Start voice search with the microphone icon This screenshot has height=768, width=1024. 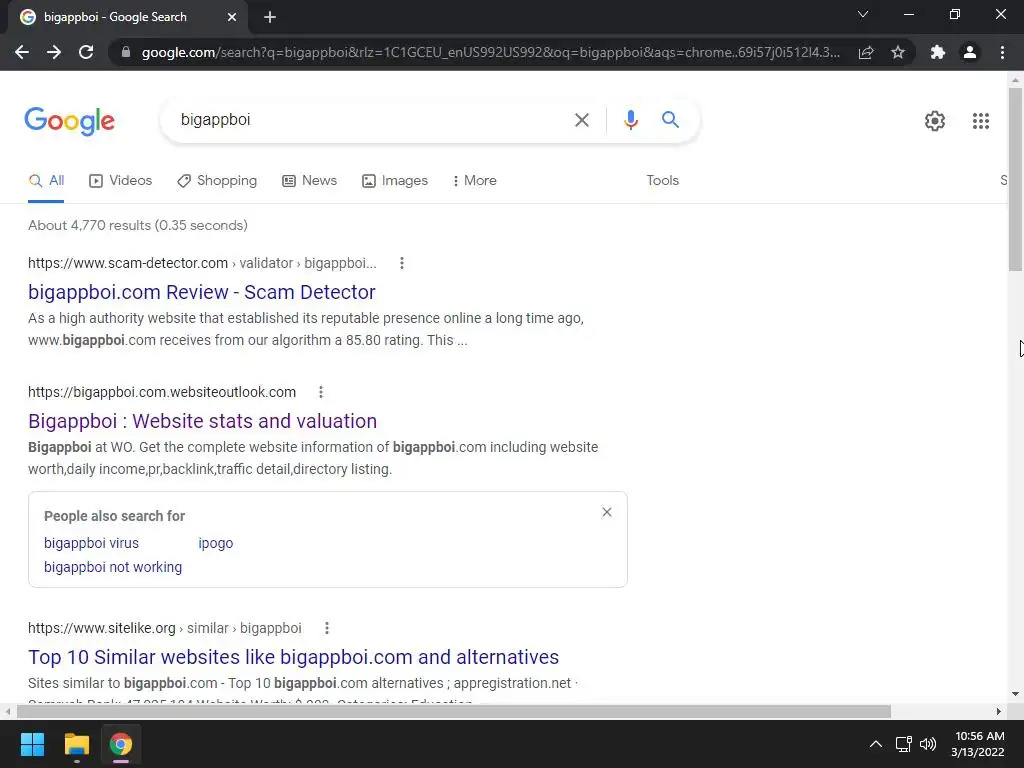[630, 120]
